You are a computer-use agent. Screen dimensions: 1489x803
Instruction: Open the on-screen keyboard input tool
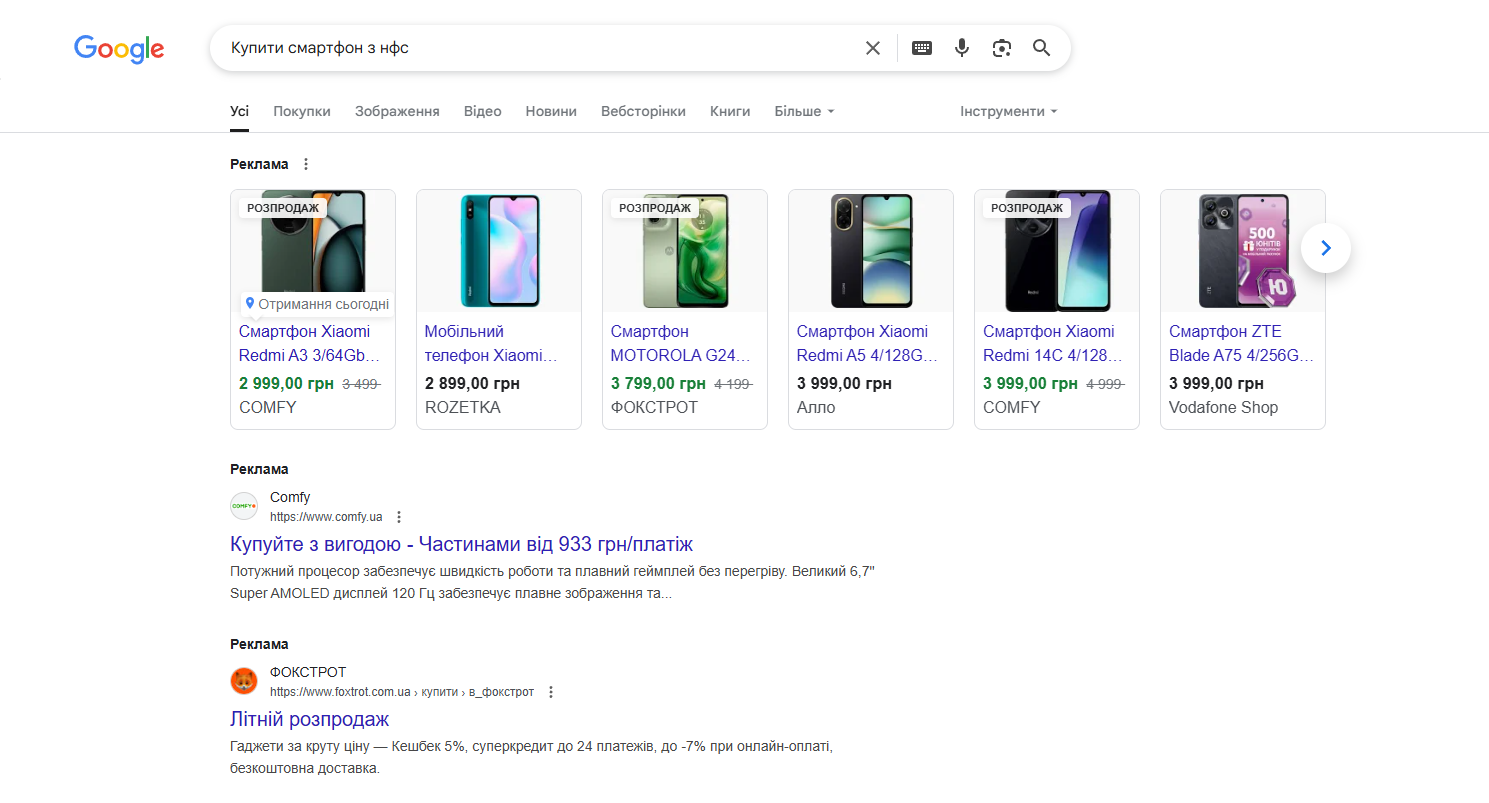pyautogui.click(x=922, y=48)
